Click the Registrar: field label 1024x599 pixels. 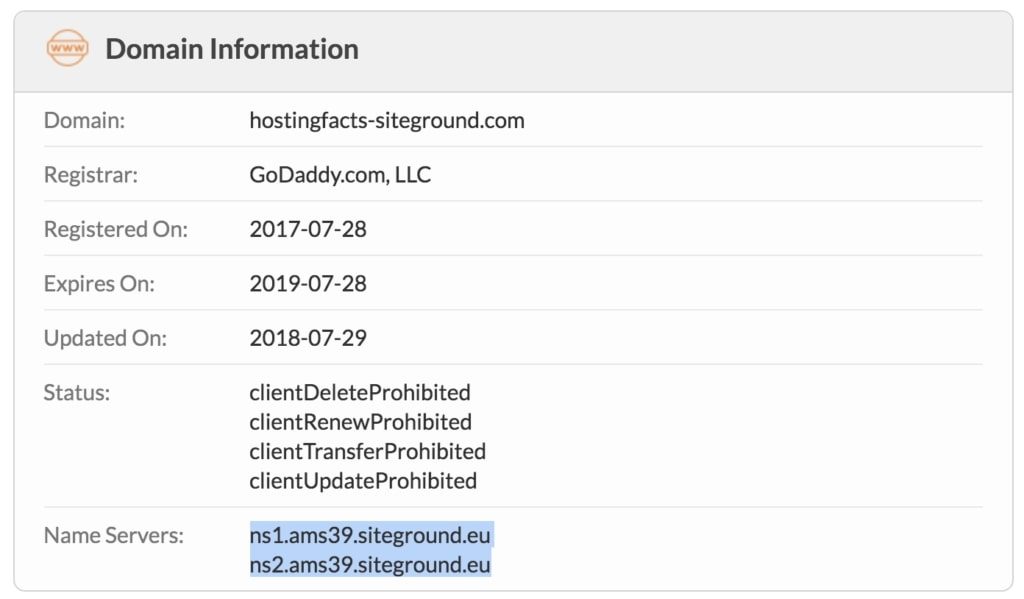pos(90,174)
